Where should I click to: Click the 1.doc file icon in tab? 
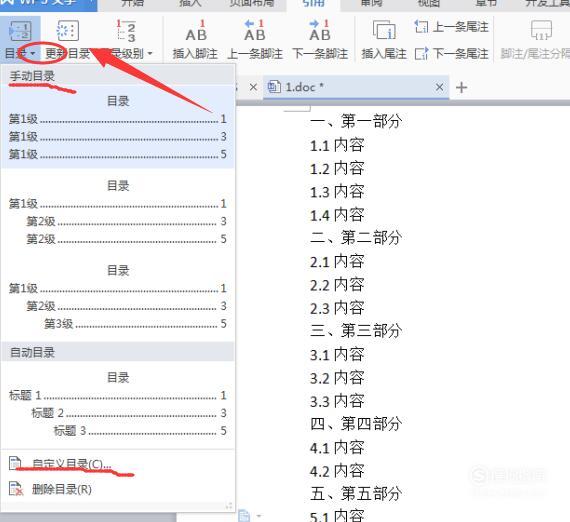pos(274,87)
